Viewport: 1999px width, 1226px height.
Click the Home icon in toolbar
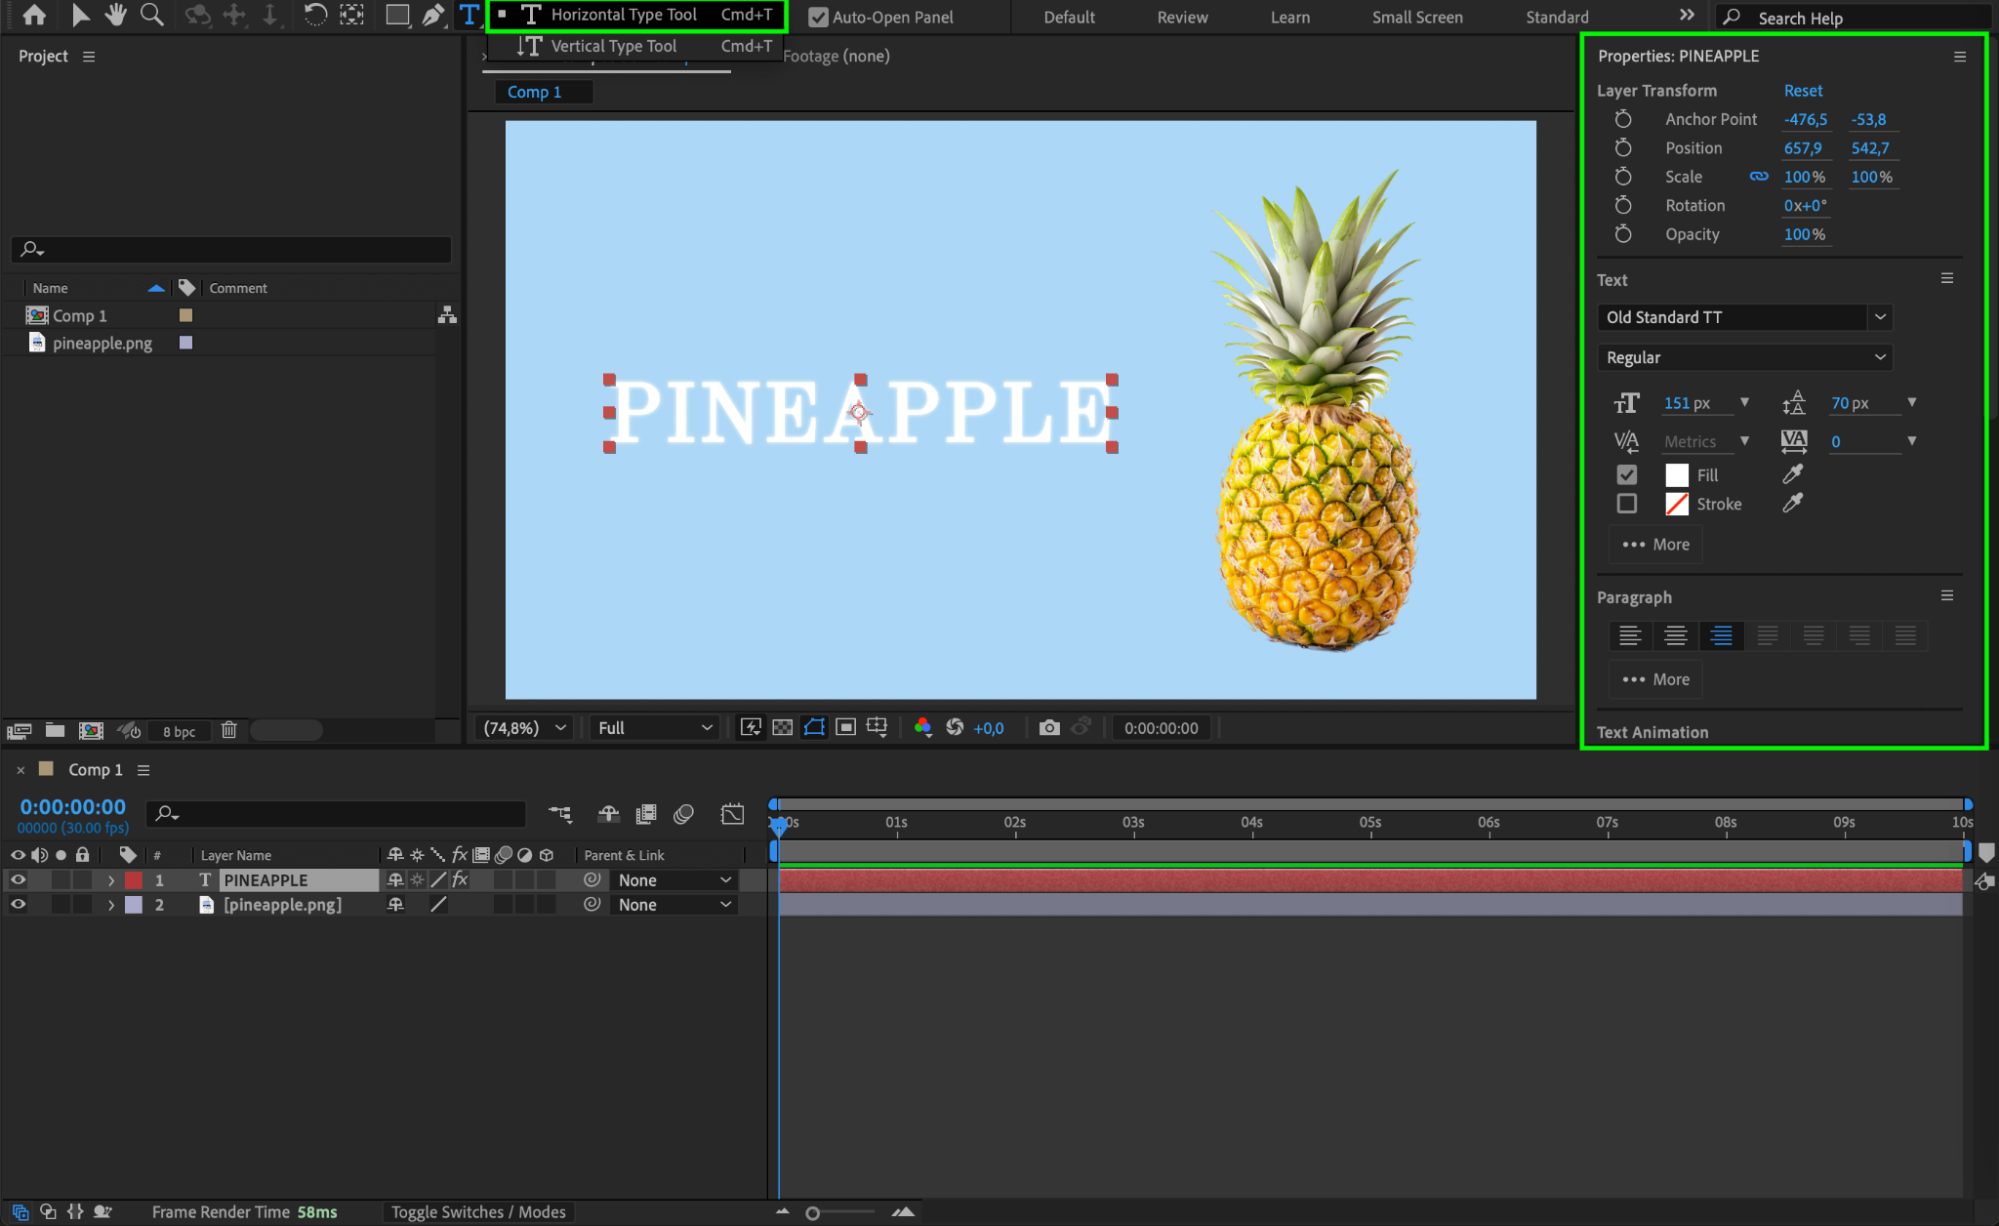(34, 15)
